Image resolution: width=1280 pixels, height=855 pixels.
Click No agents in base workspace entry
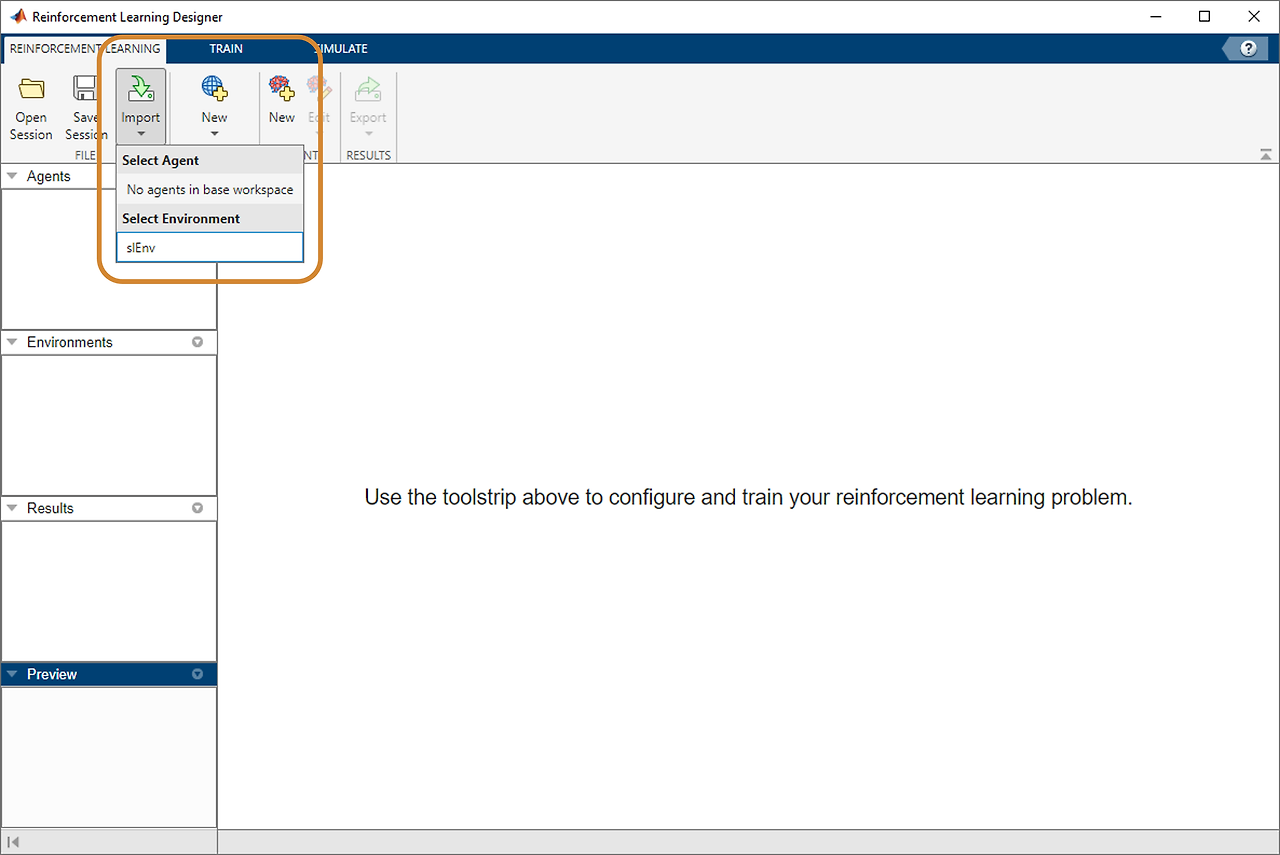[210, 189]
